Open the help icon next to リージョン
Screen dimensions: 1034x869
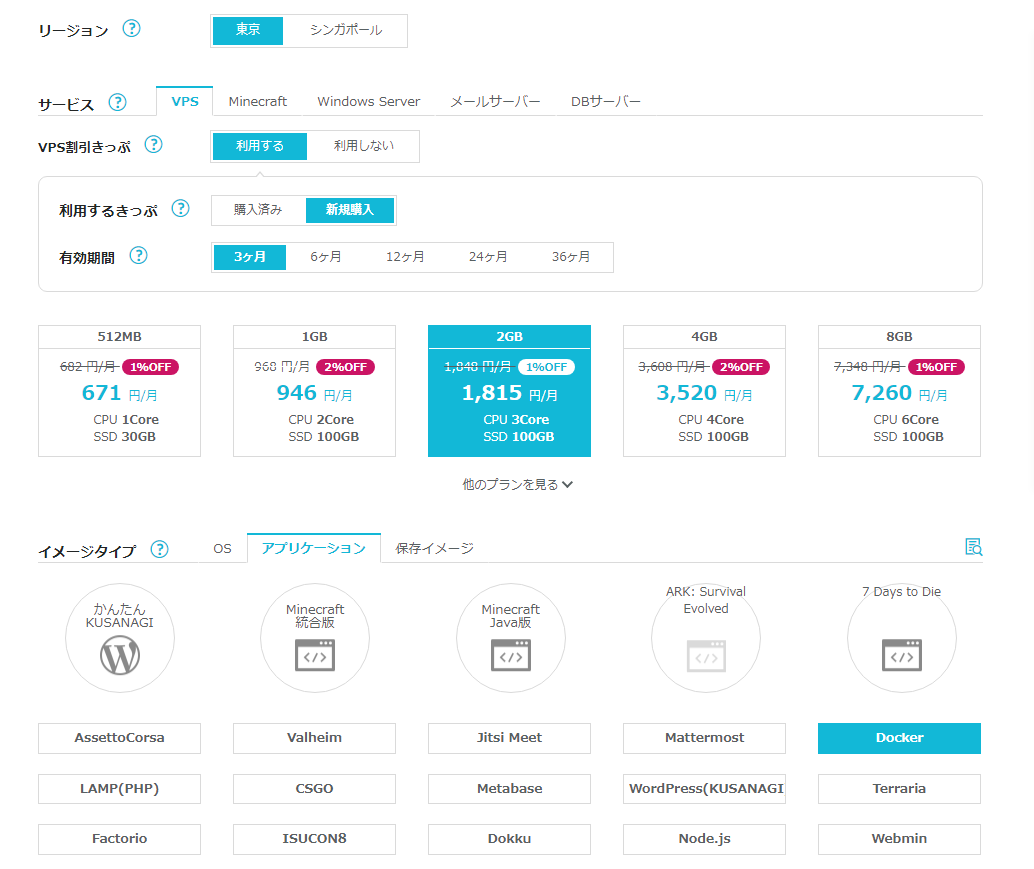pos(131,29)
